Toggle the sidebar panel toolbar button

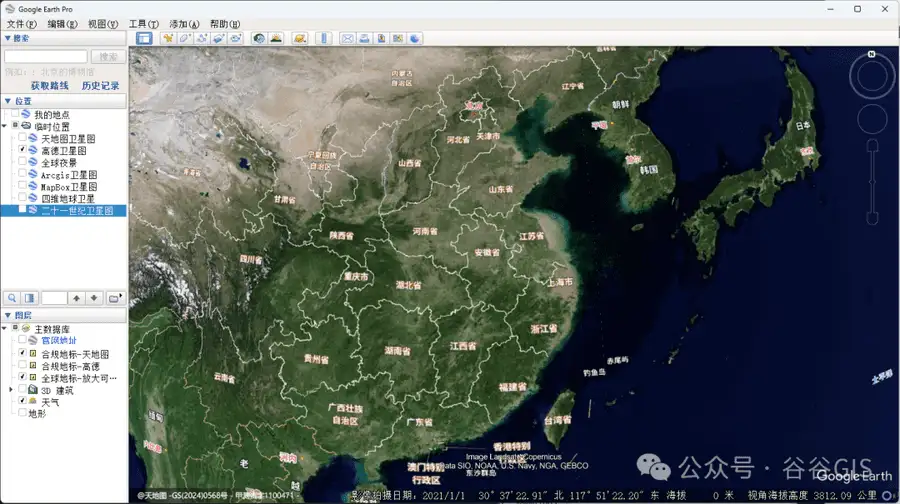point(143,38)
